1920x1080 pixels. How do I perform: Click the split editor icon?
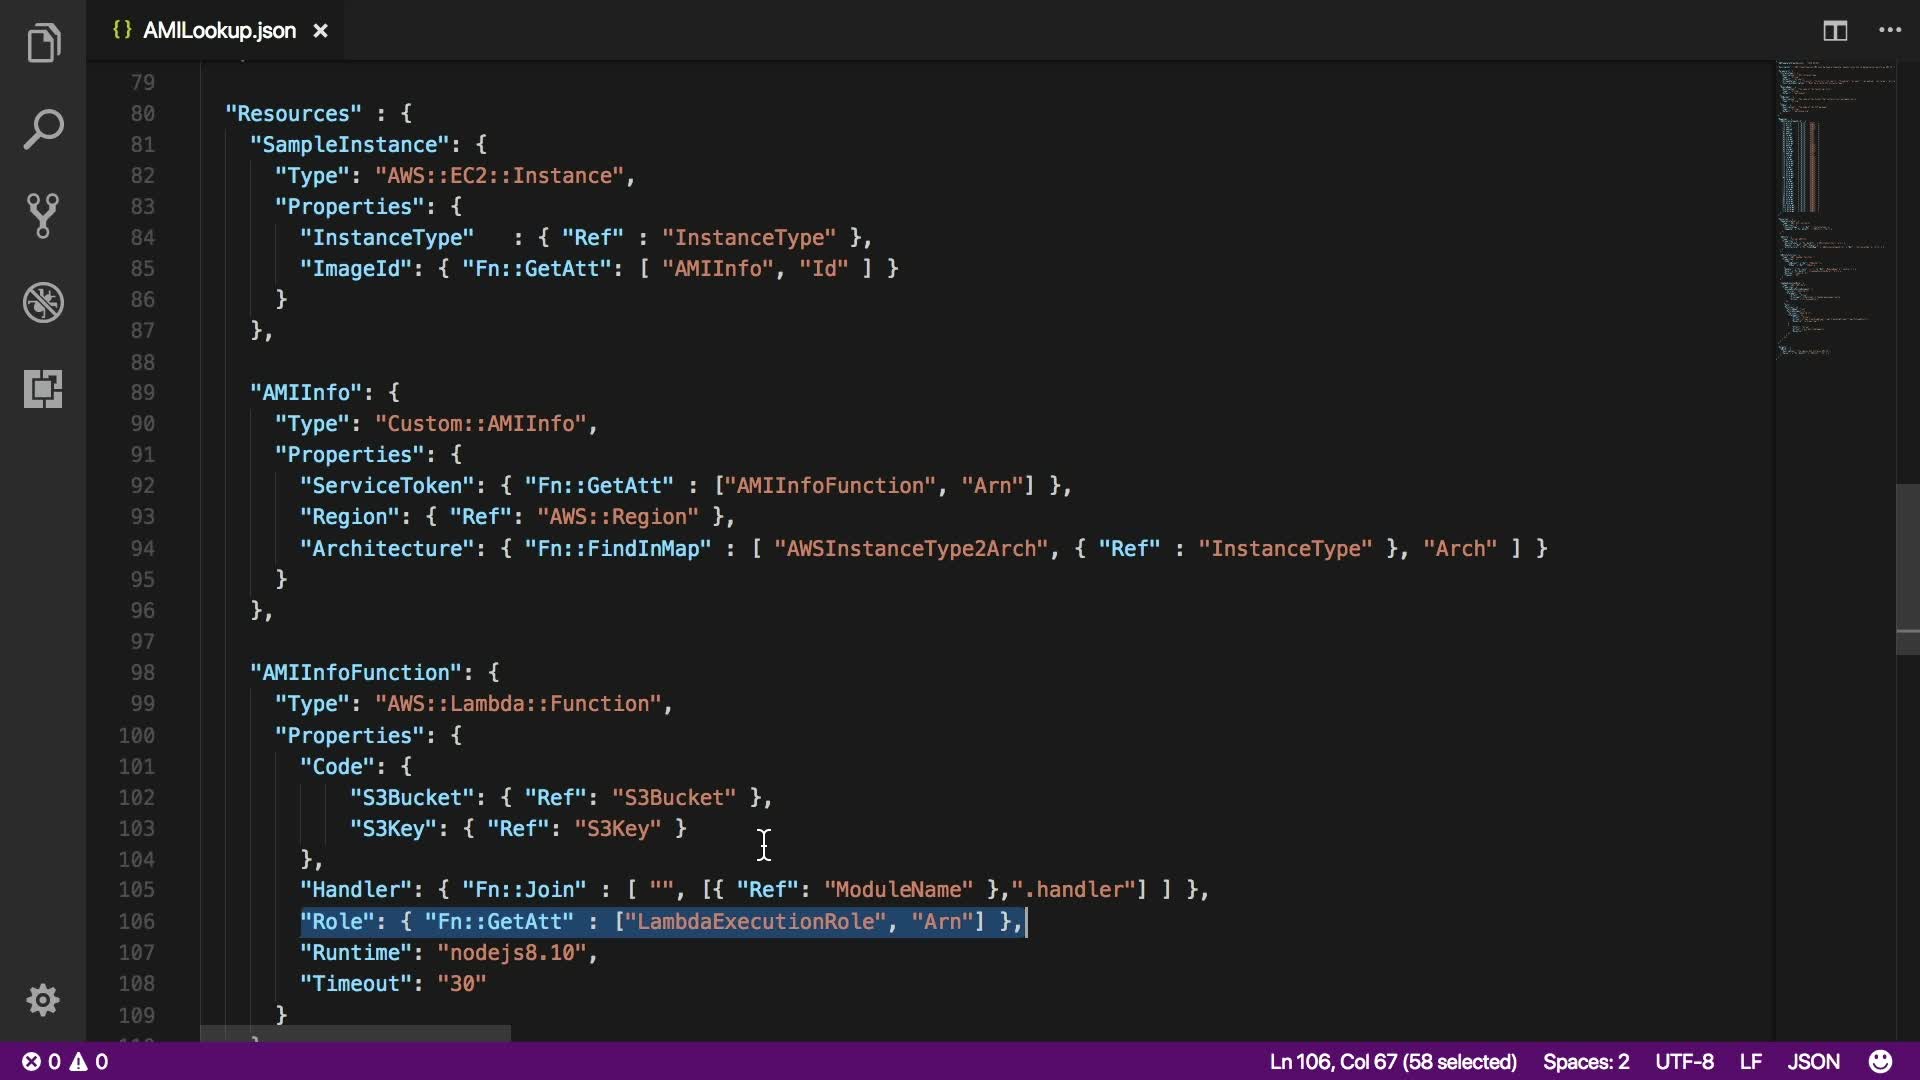pos(1835,31)
